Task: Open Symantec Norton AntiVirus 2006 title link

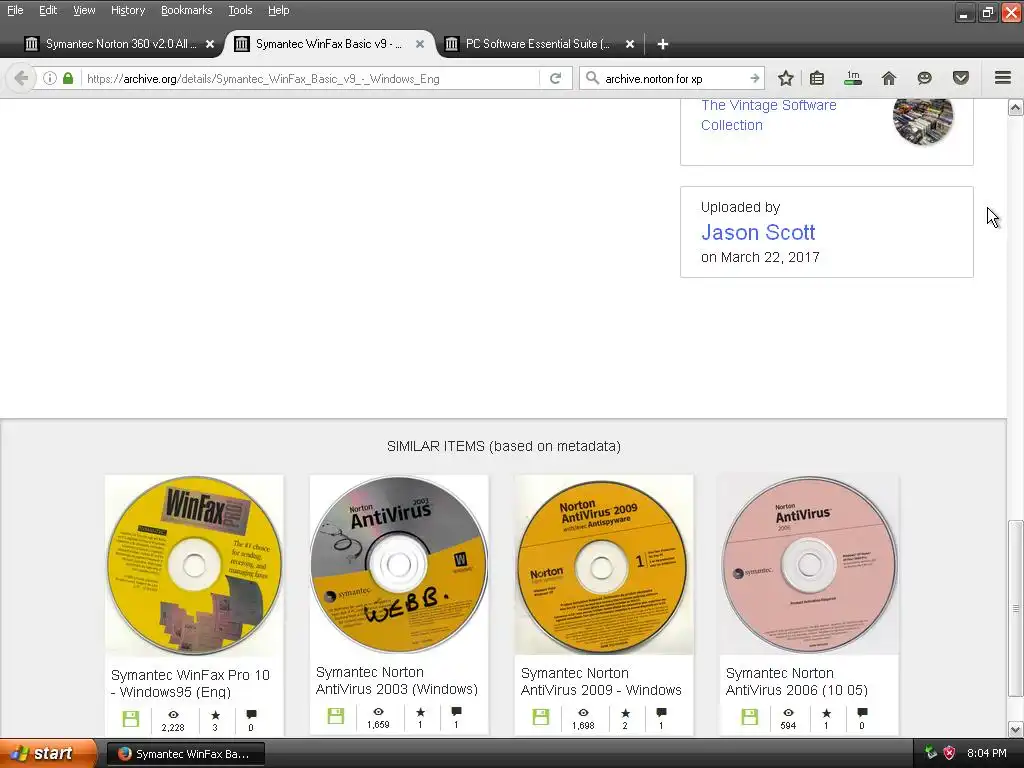Action: tap(797, 681)
